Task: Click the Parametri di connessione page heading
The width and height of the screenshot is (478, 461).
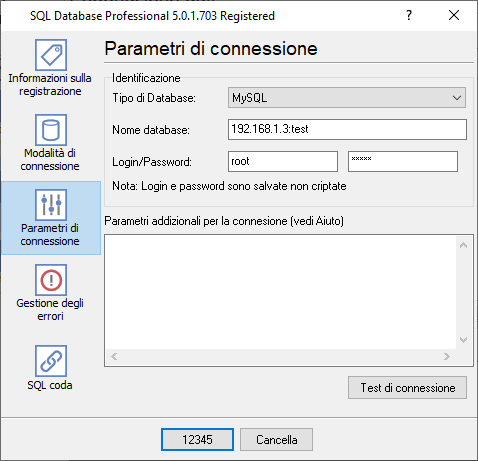Action: (211, 49)
